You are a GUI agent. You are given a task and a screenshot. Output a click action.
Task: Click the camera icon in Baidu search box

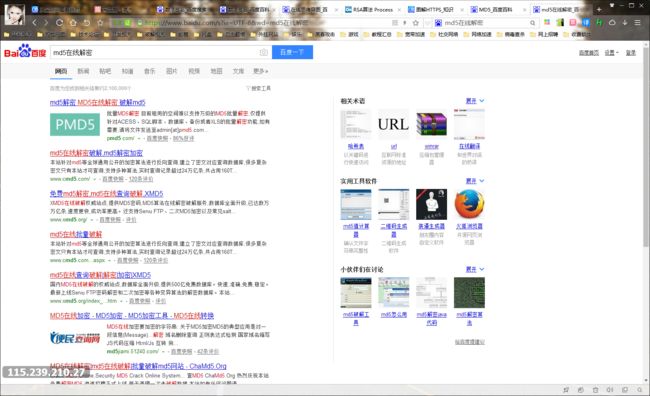[263, 52]
